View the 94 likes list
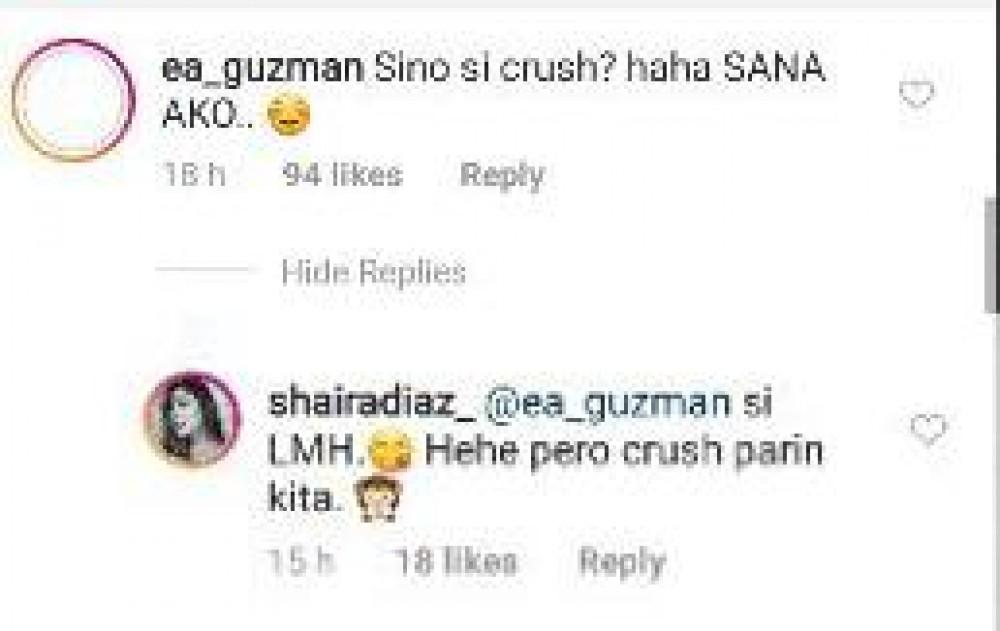Screen dimensions: 1000x631 (342, 176)
